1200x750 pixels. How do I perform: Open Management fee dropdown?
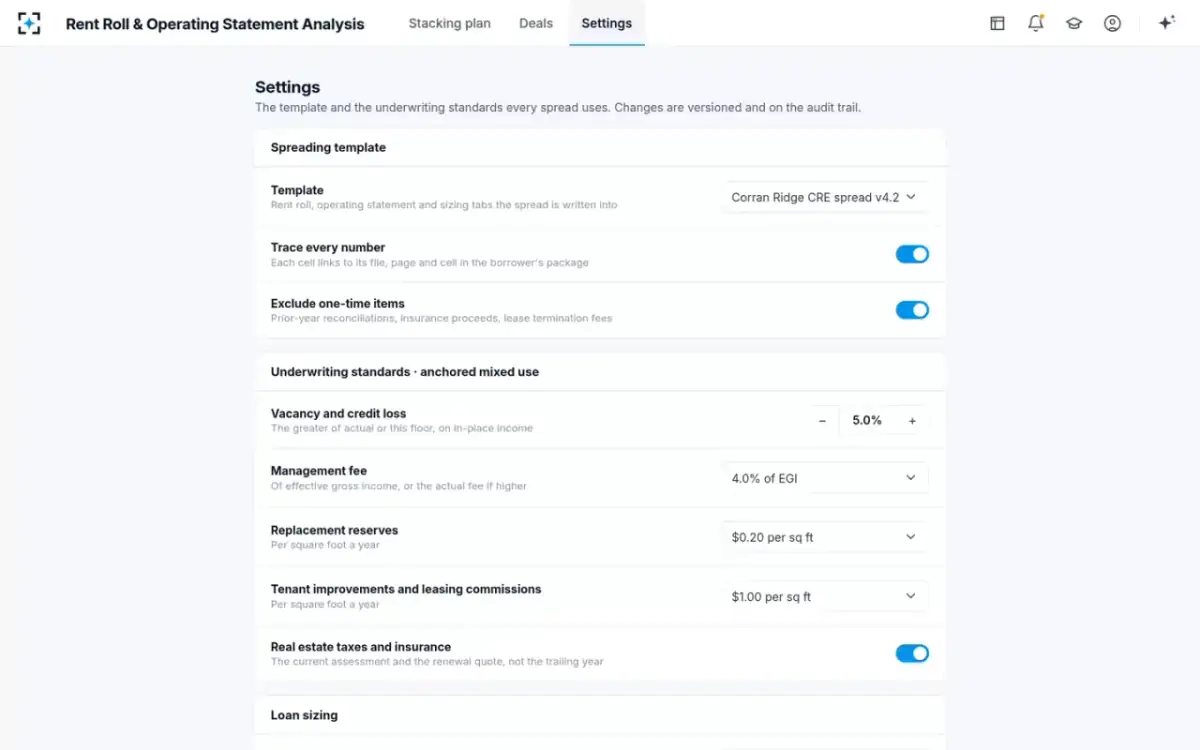click(824, 478)
